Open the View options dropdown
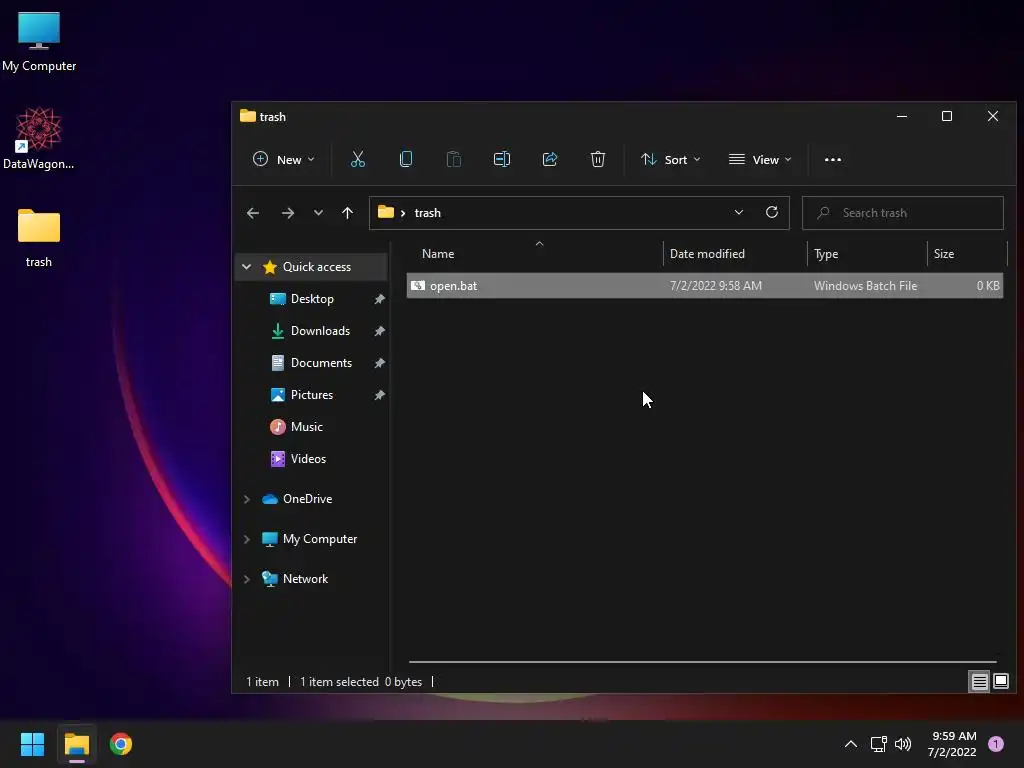The height and width of the screenshot is (768, 1024). coord(760,159)
